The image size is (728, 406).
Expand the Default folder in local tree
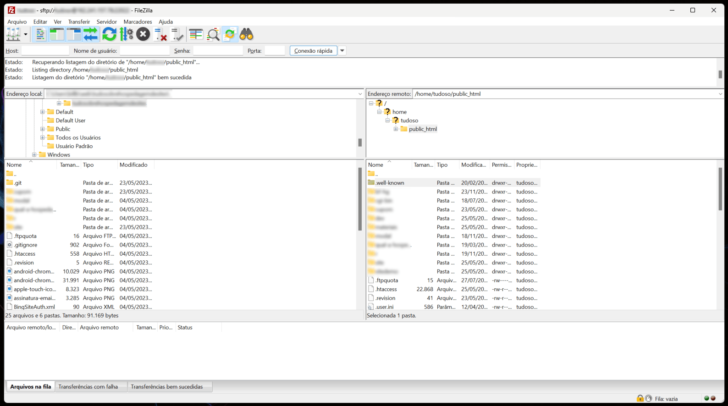click(x=42, y=112)
